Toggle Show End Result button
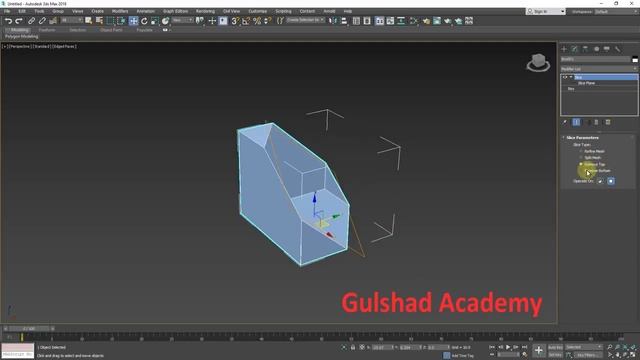The image size is (640, 360). point(576,122)
